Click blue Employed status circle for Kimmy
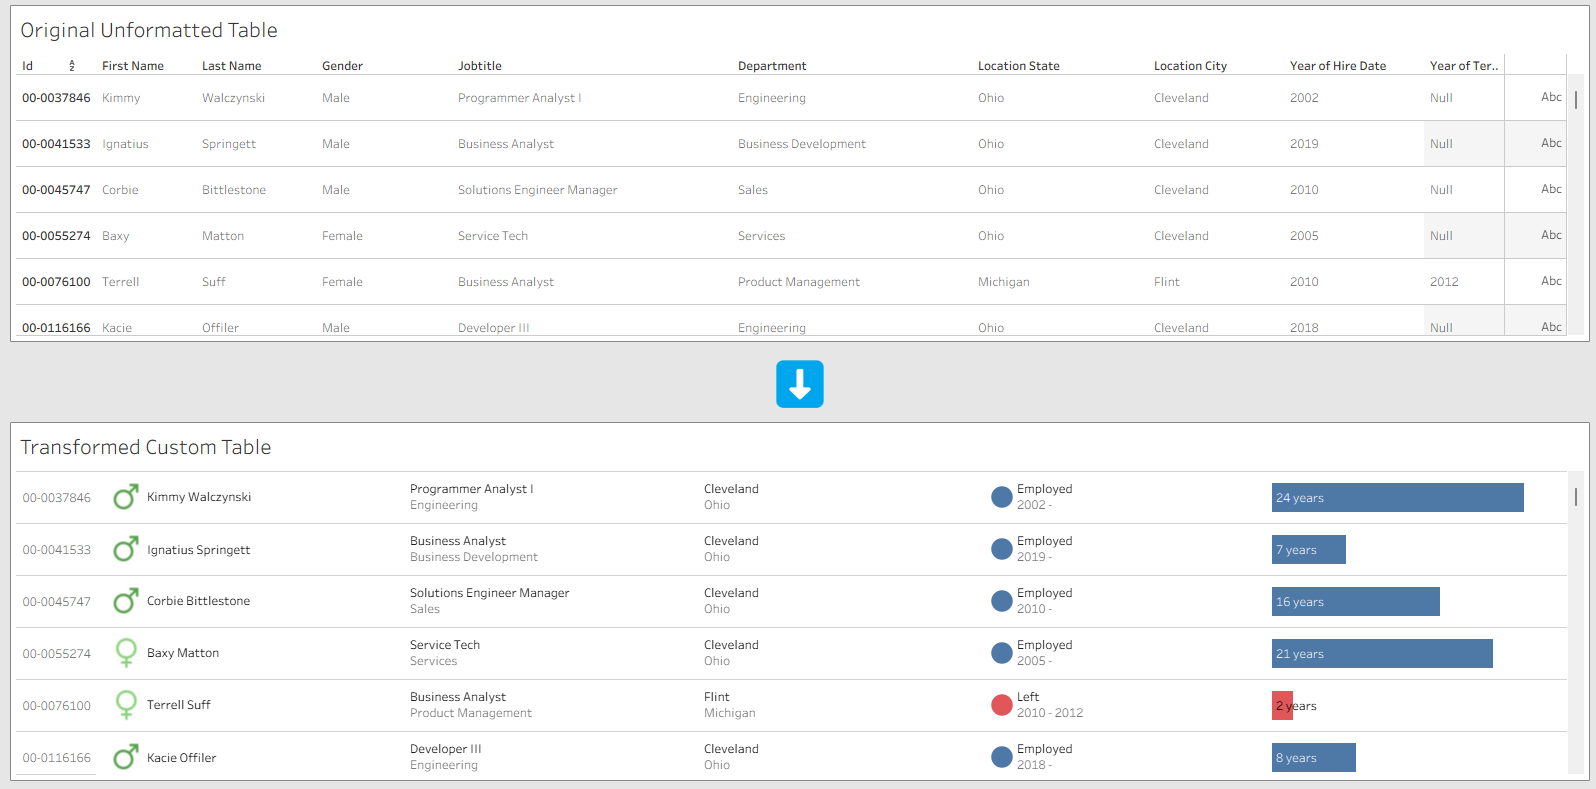The image size is (1596, 789). click(1001, 497)
